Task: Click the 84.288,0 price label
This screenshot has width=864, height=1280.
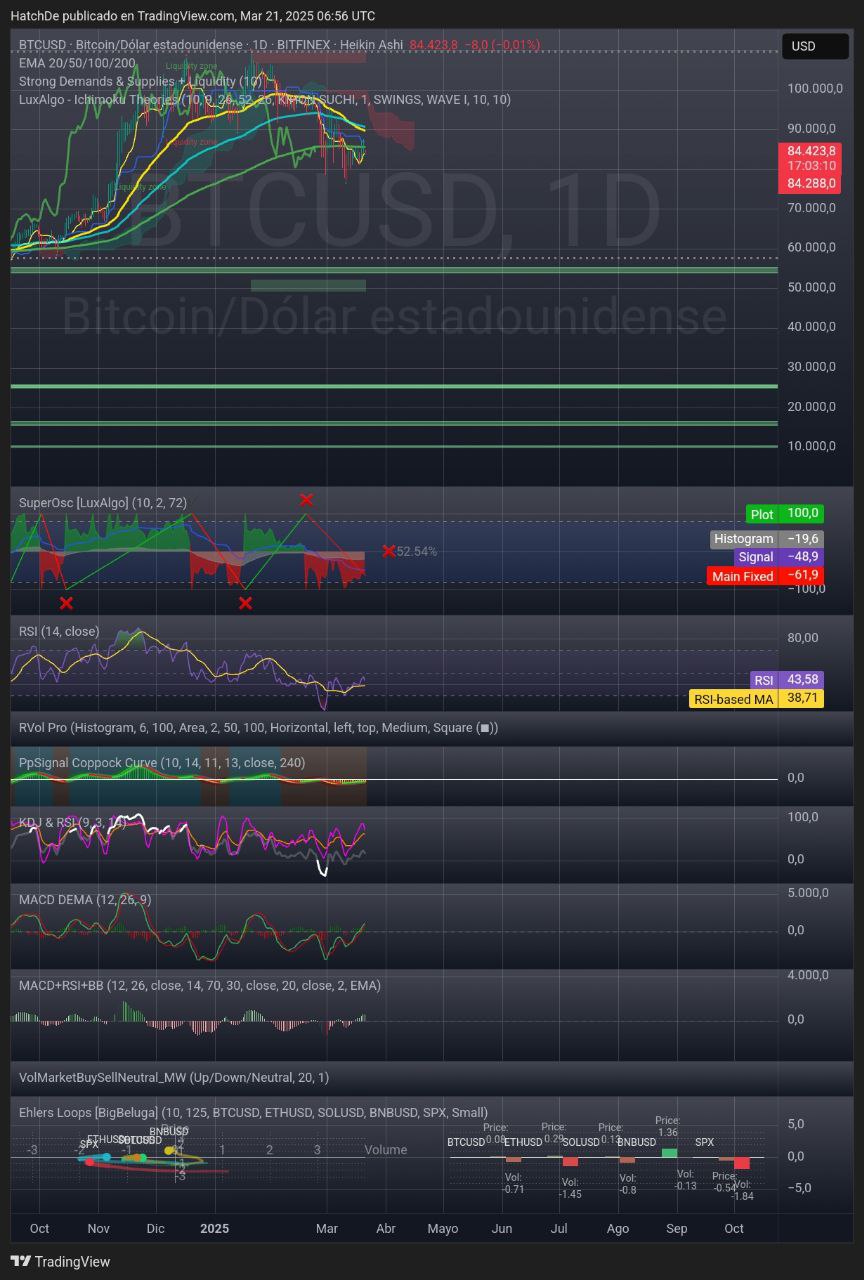Action: (x=810, y=184)
